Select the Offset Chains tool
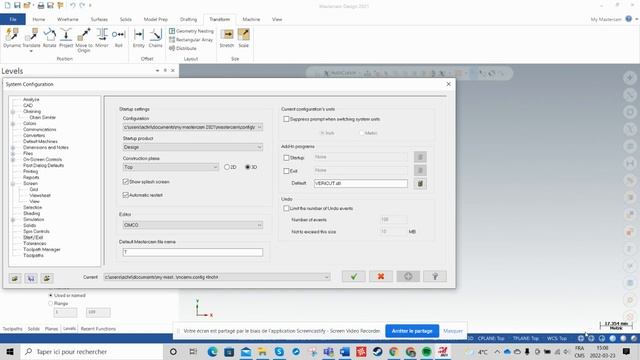 click(156, 38)
